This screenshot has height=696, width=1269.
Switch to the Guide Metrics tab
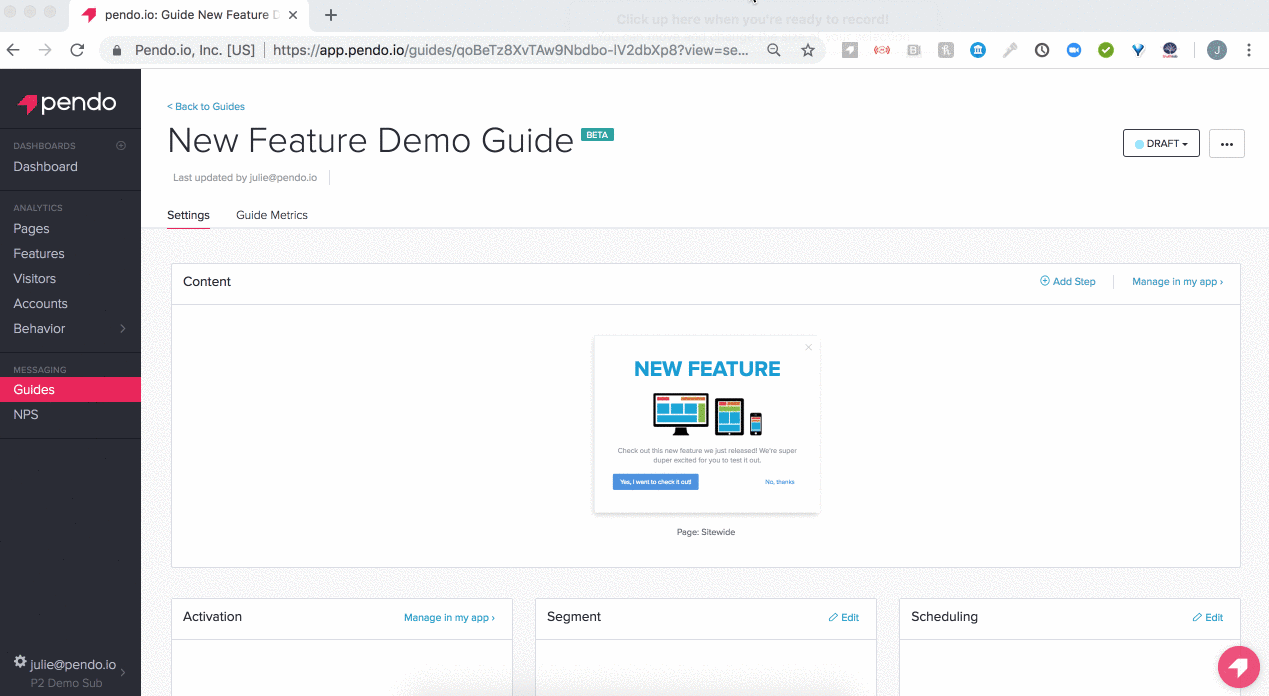click(272, 215)
